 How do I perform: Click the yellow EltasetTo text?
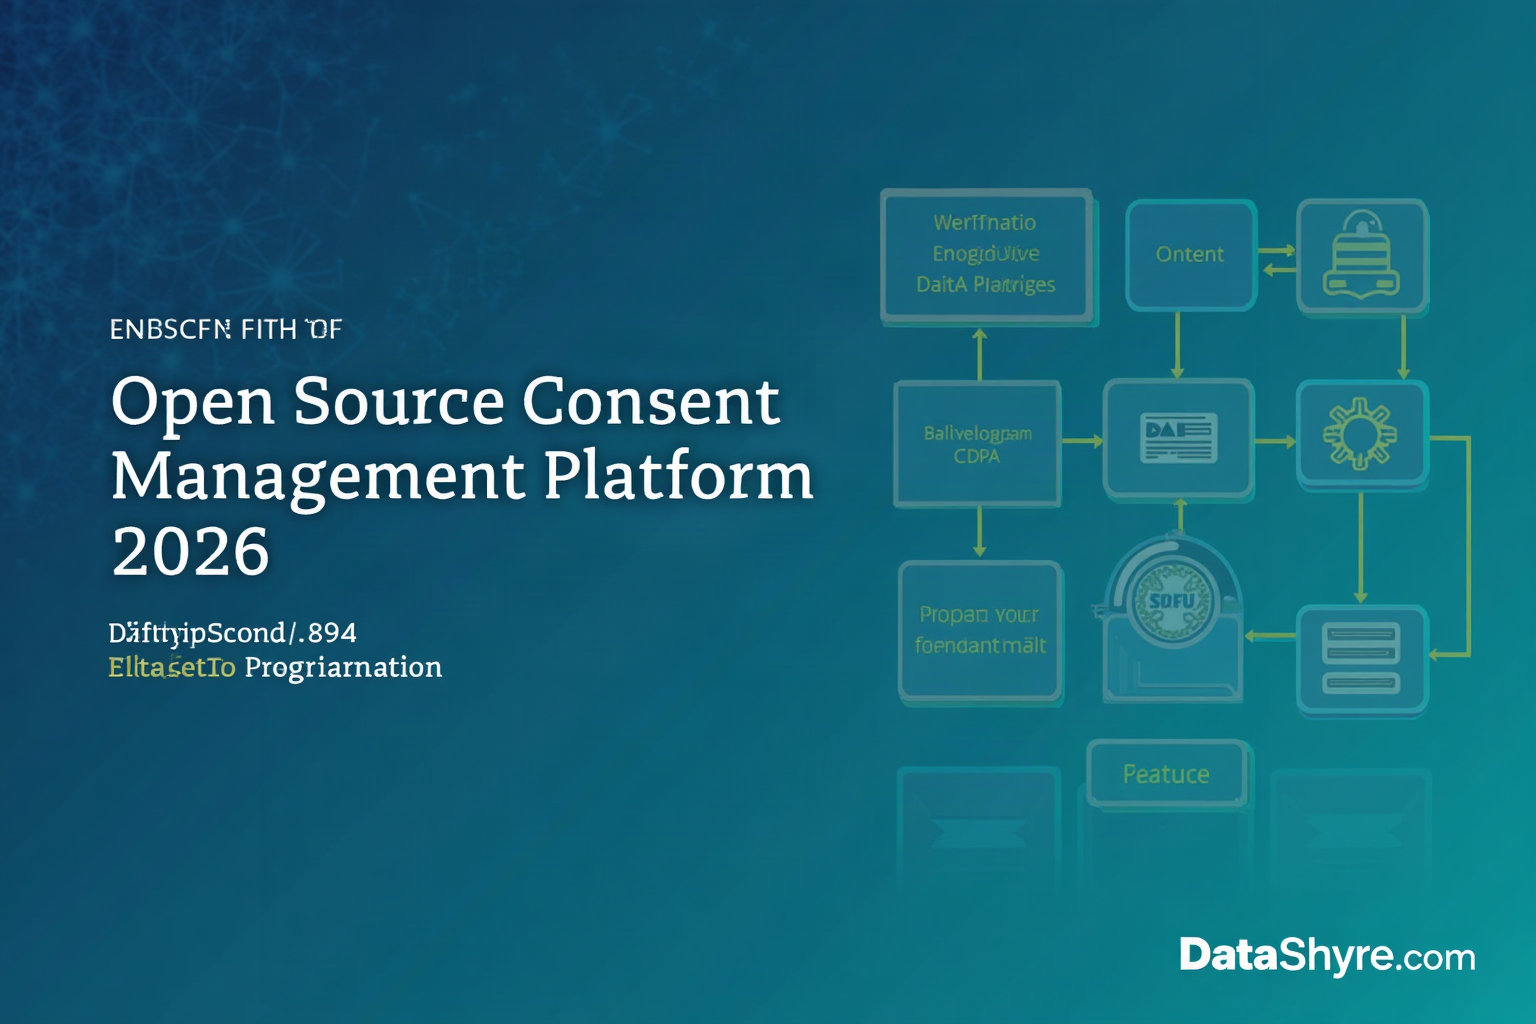(x=172, y=667)
